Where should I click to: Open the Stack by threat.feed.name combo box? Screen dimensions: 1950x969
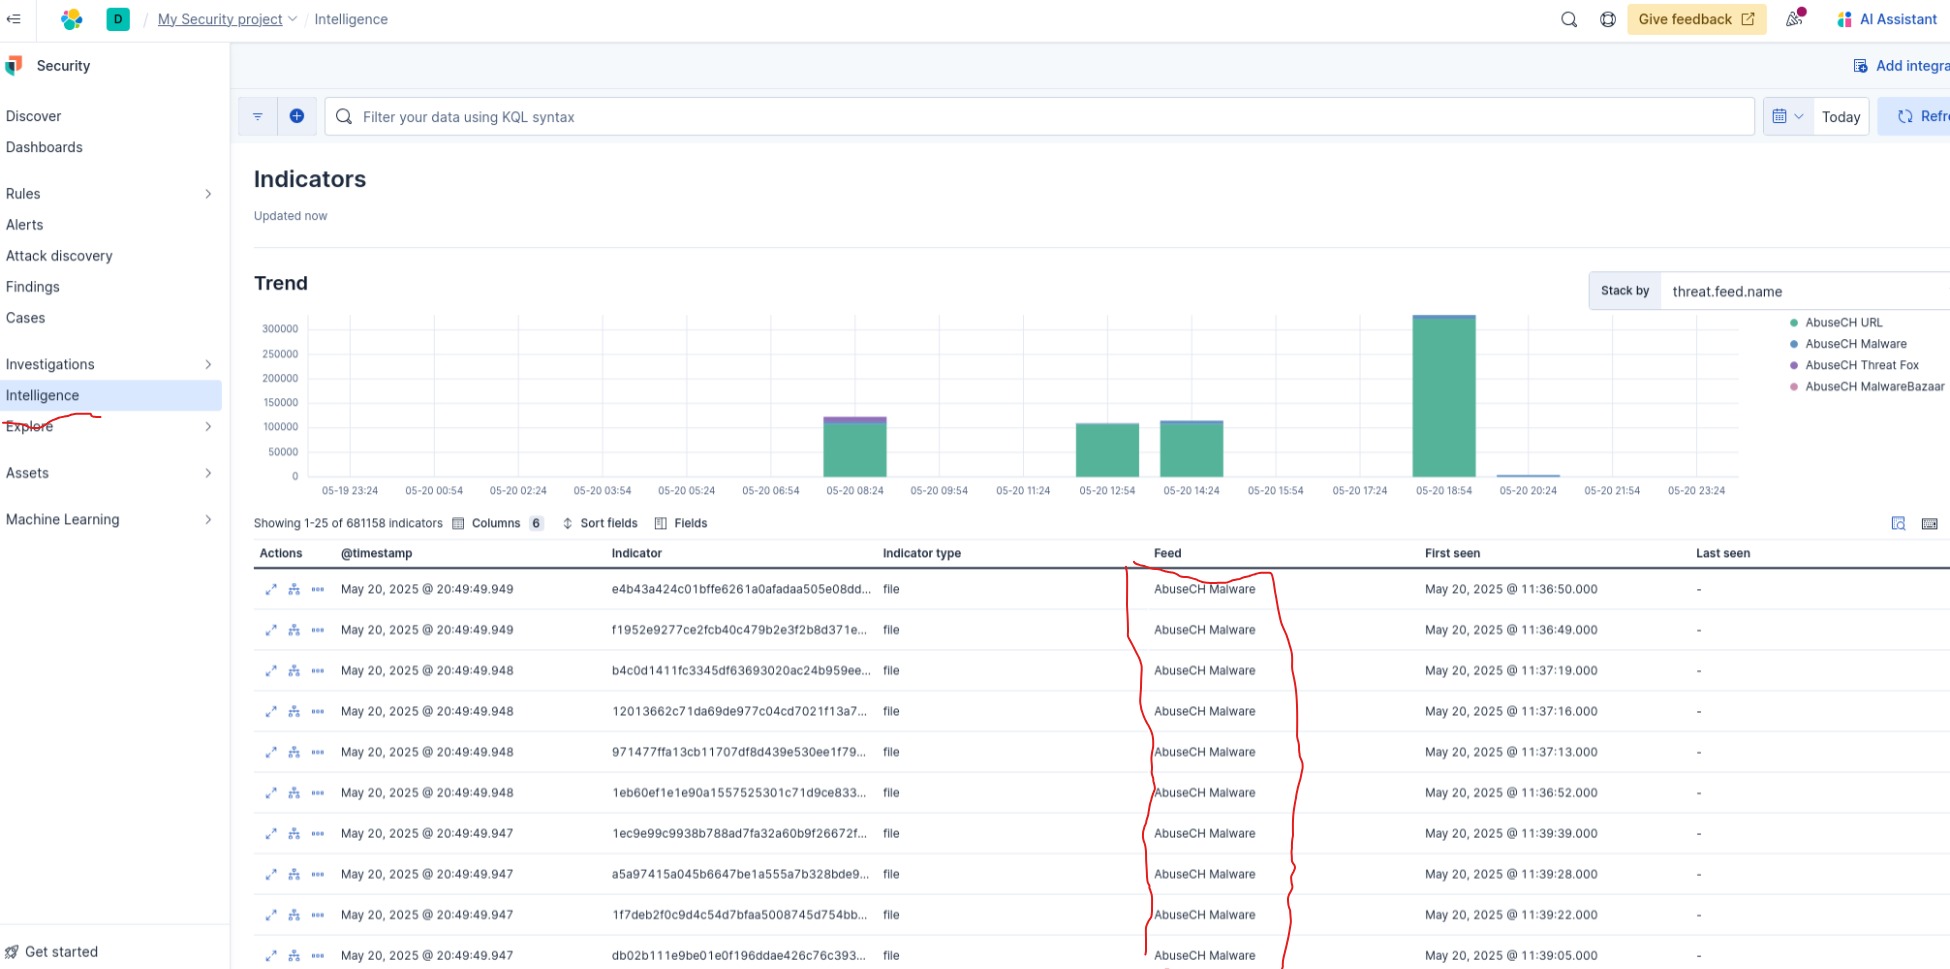pyautogui.click(x=1805, y=291)
